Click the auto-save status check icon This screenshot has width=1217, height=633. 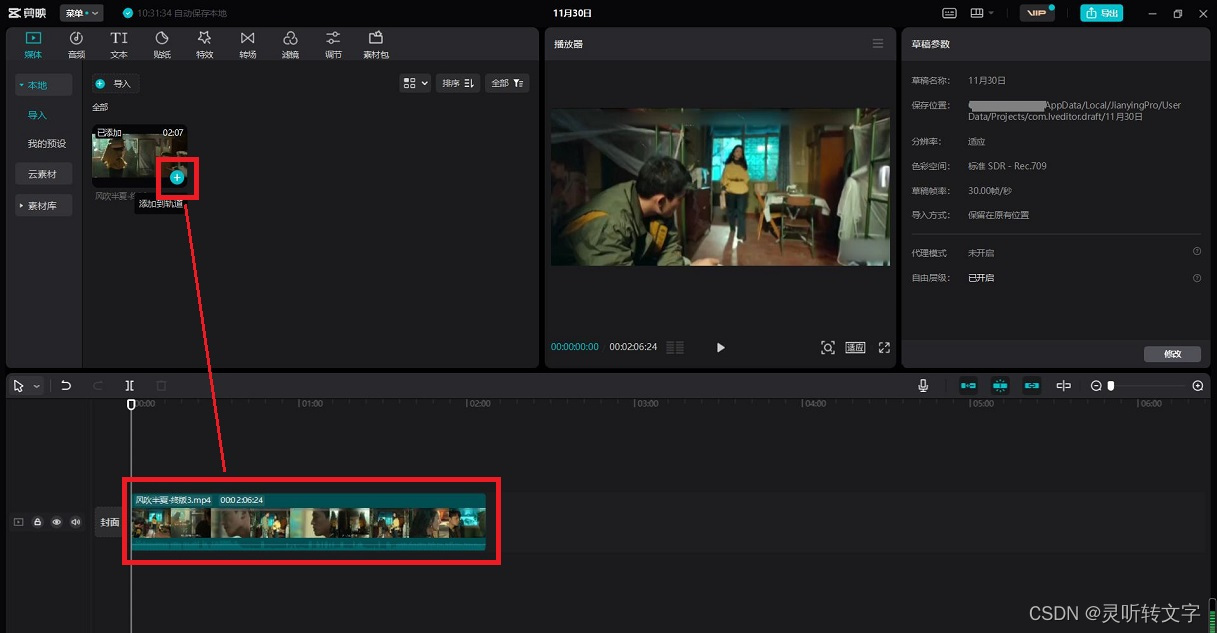coord(127,13)
